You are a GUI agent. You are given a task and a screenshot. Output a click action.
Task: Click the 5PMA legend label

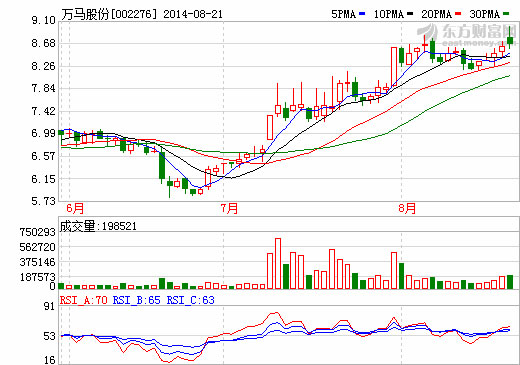coord(343,14)
